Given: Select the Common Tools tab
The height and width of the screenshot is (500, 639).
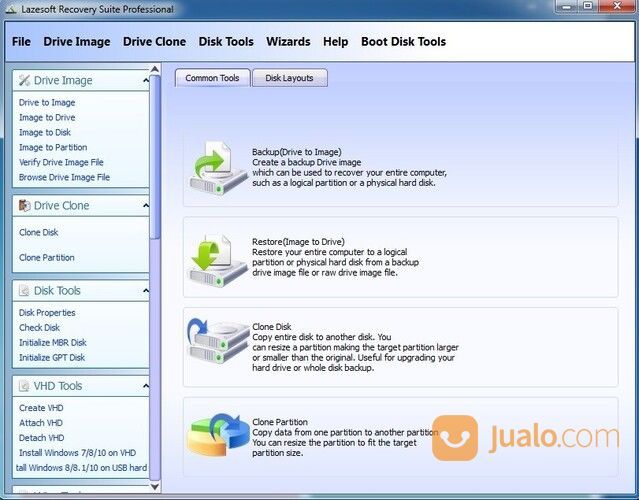Looking at the screenshot, I should point(212,78).
